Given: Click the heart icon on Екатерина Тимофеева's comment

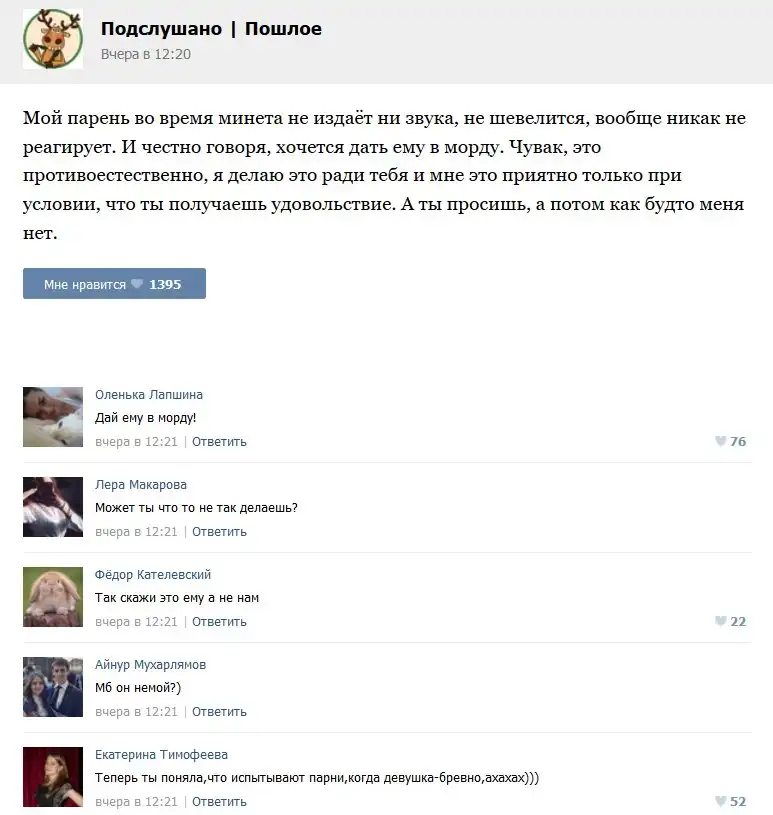Looking at the screenshot, I should coord(720,801).
